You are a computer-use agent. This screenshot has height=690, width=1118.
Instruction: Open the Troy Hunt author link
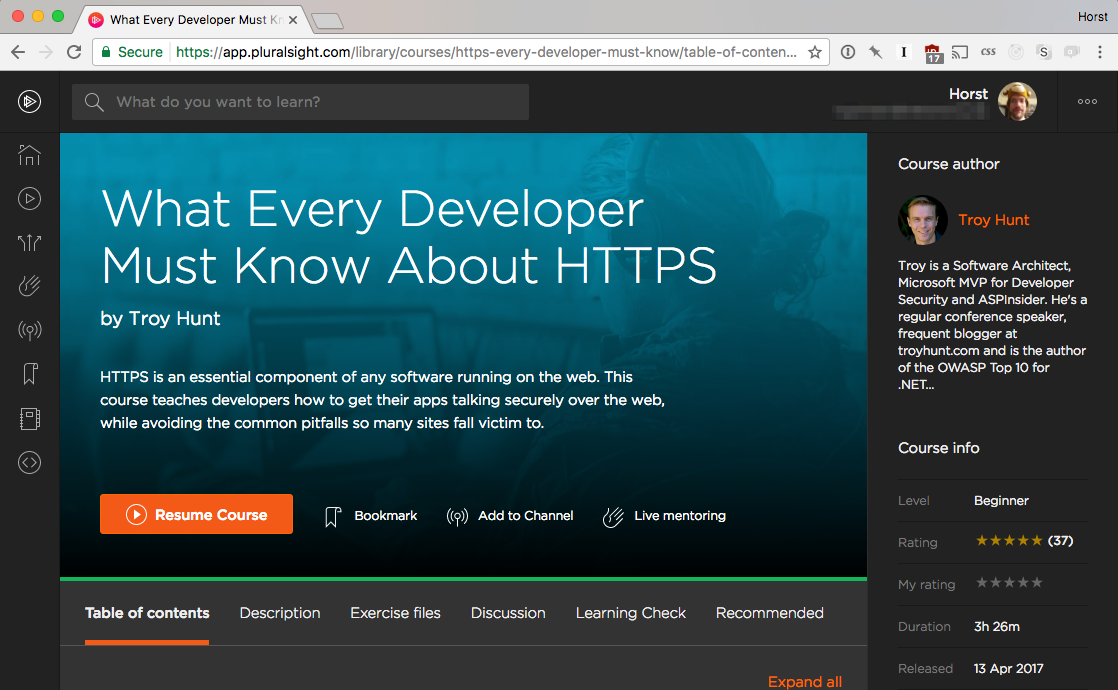pyautogui.click(x=993, y=220)
